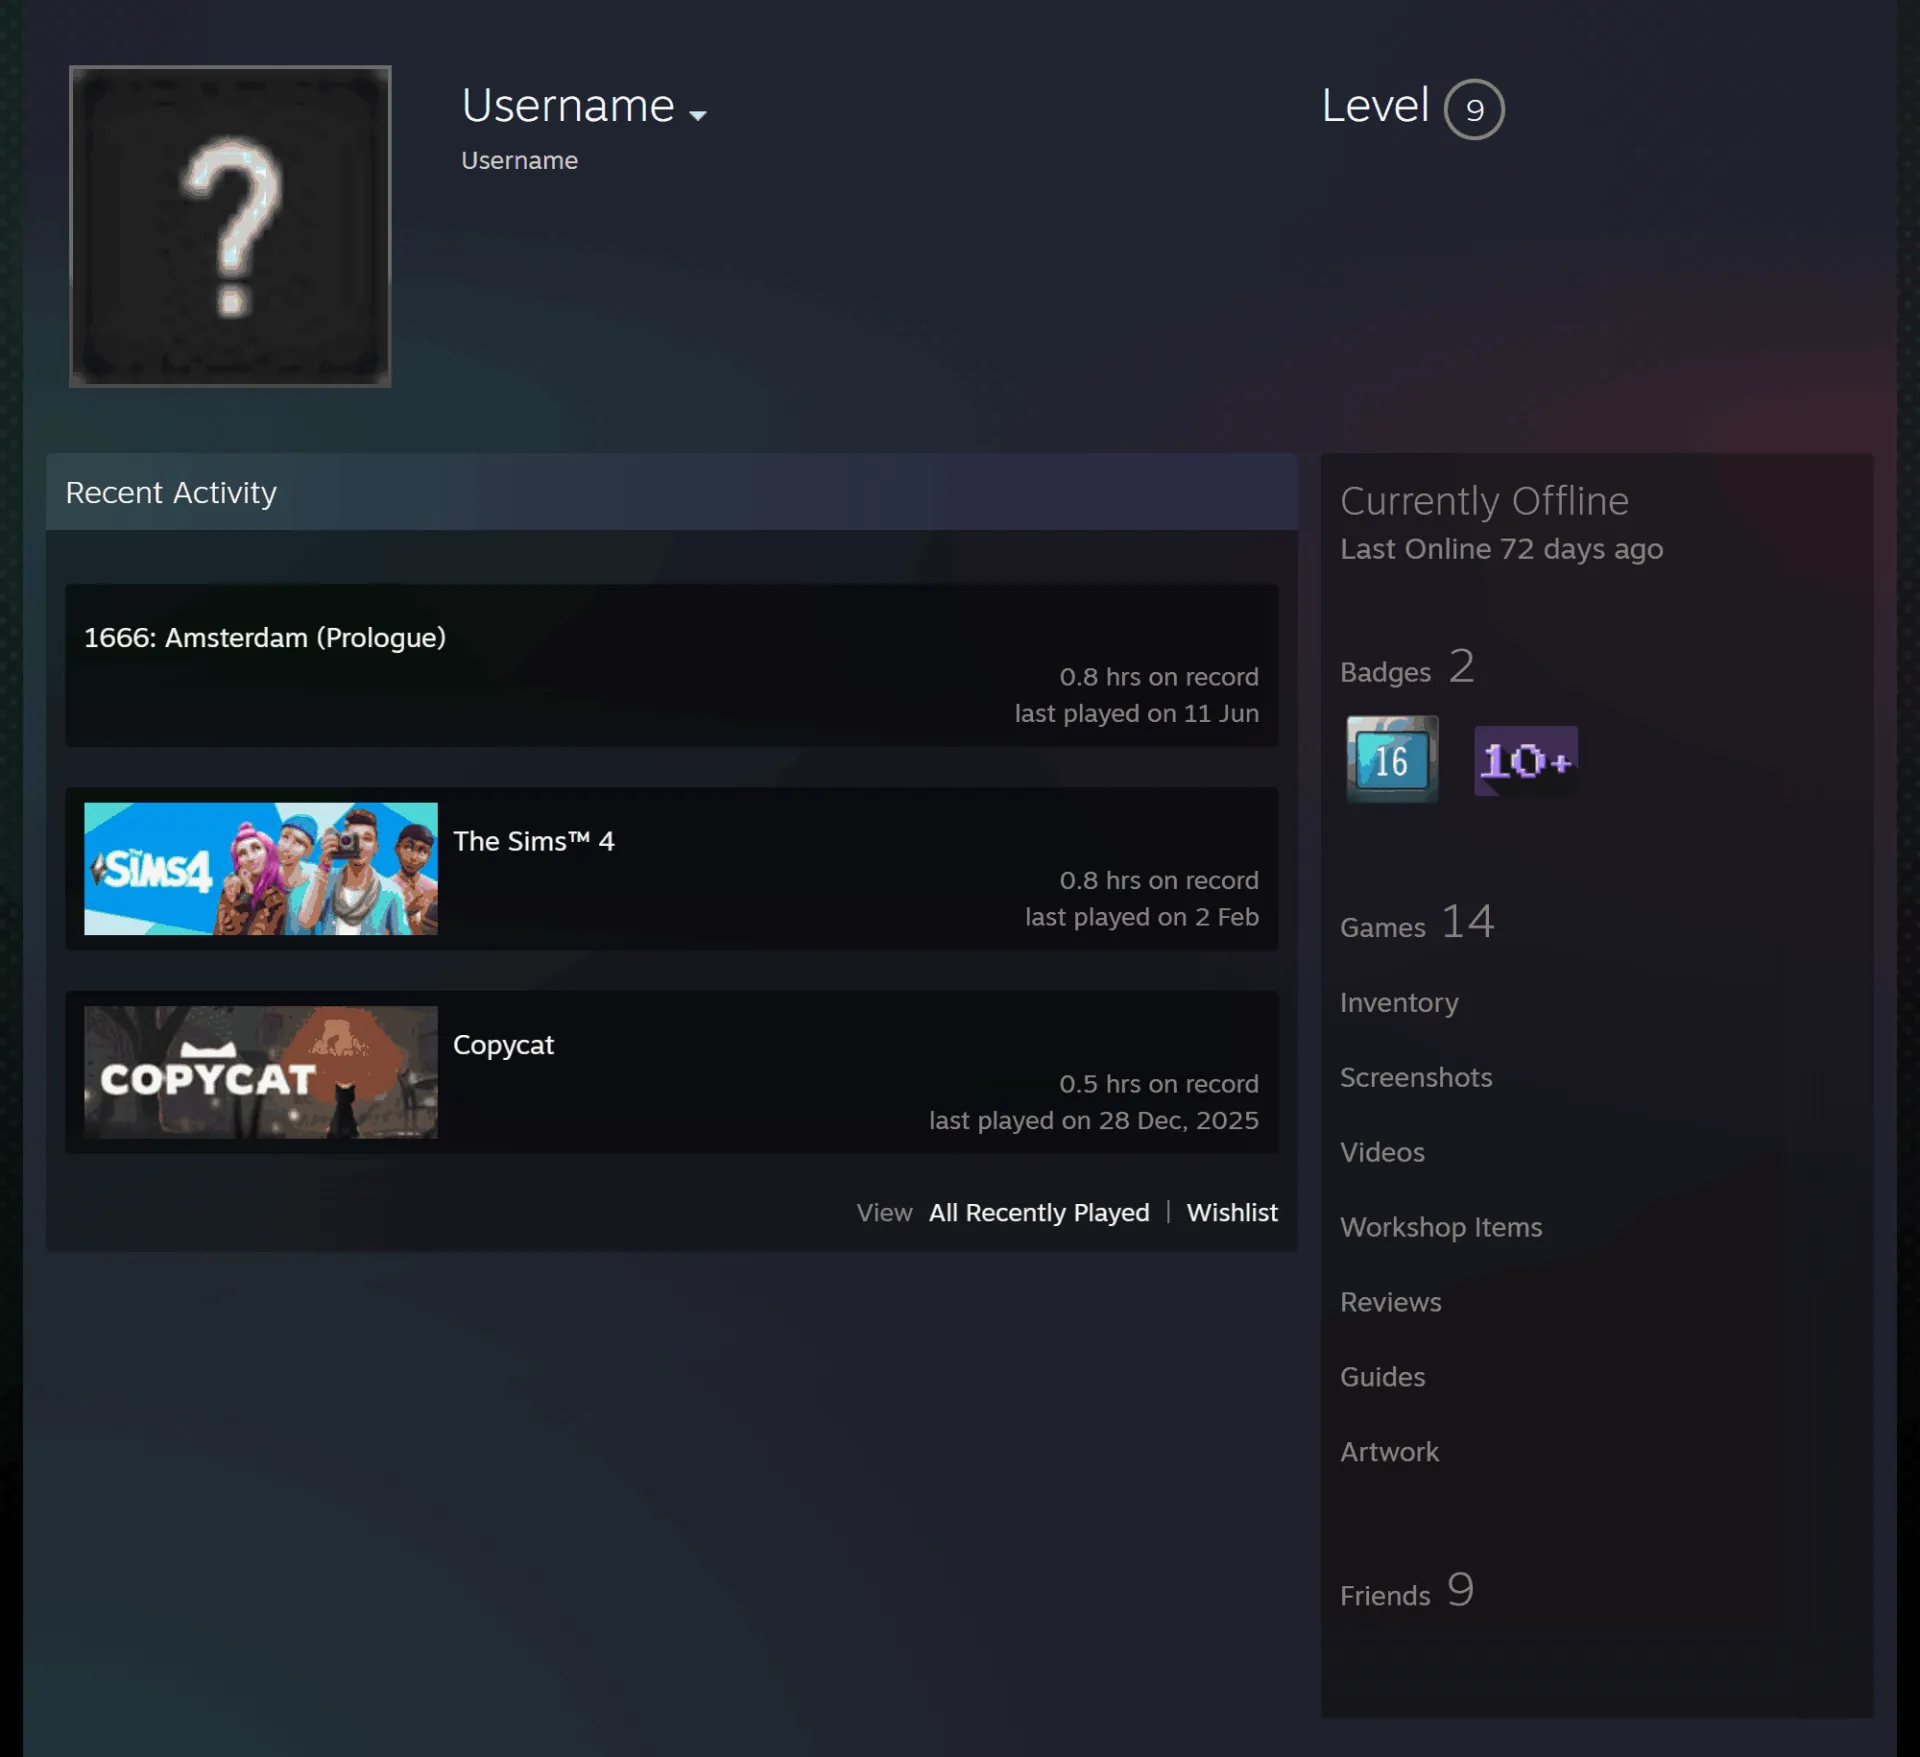This screenshot has width=1920, height=1757.
Task: Open the 1666: Amsterdam (Prologue) game title
Action: click(265, 637)
